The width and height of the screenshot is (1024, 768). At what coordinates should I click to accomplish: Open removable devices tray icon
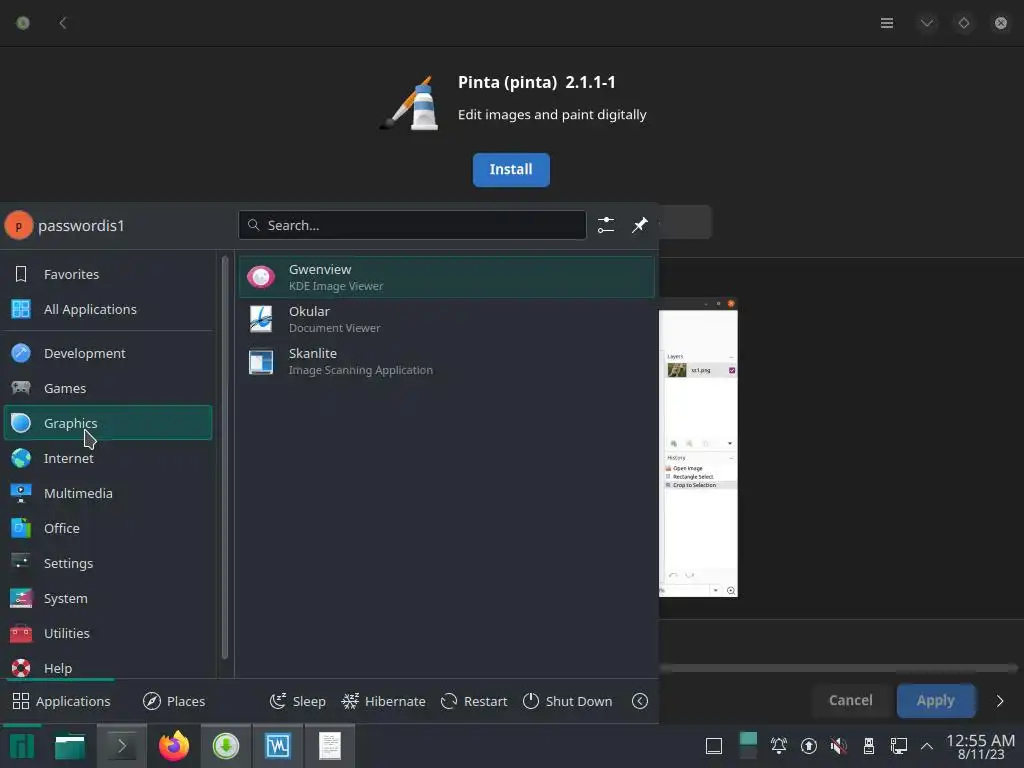[869, 746]
